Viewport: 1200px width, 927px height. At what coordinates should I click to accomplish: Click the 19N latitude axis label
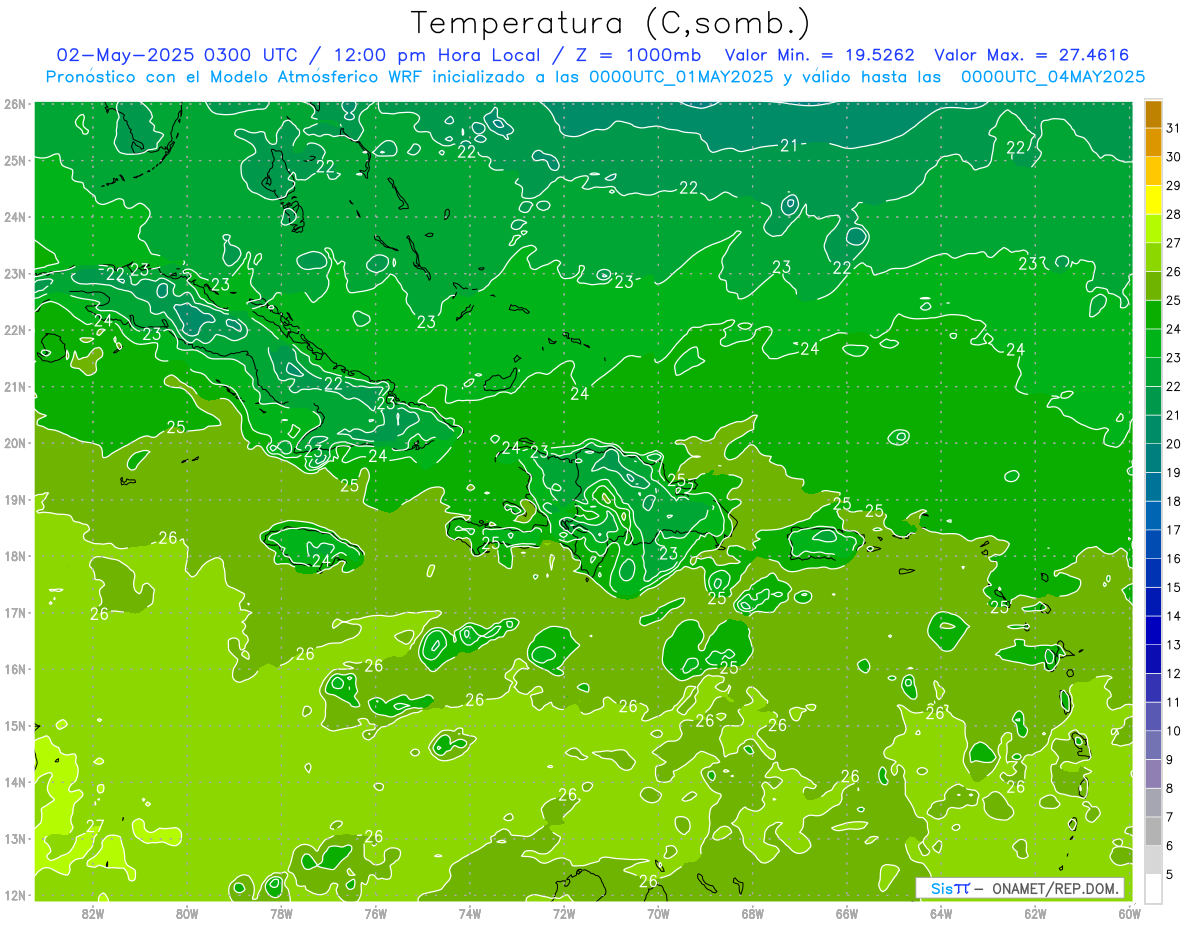14,499
